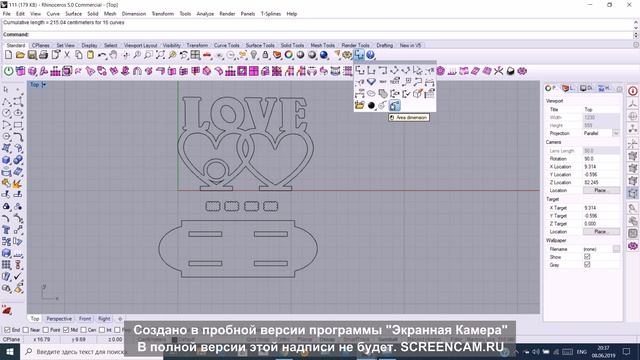
Task: Click the folder icon in dimension flyout
Action: point(359,106)
